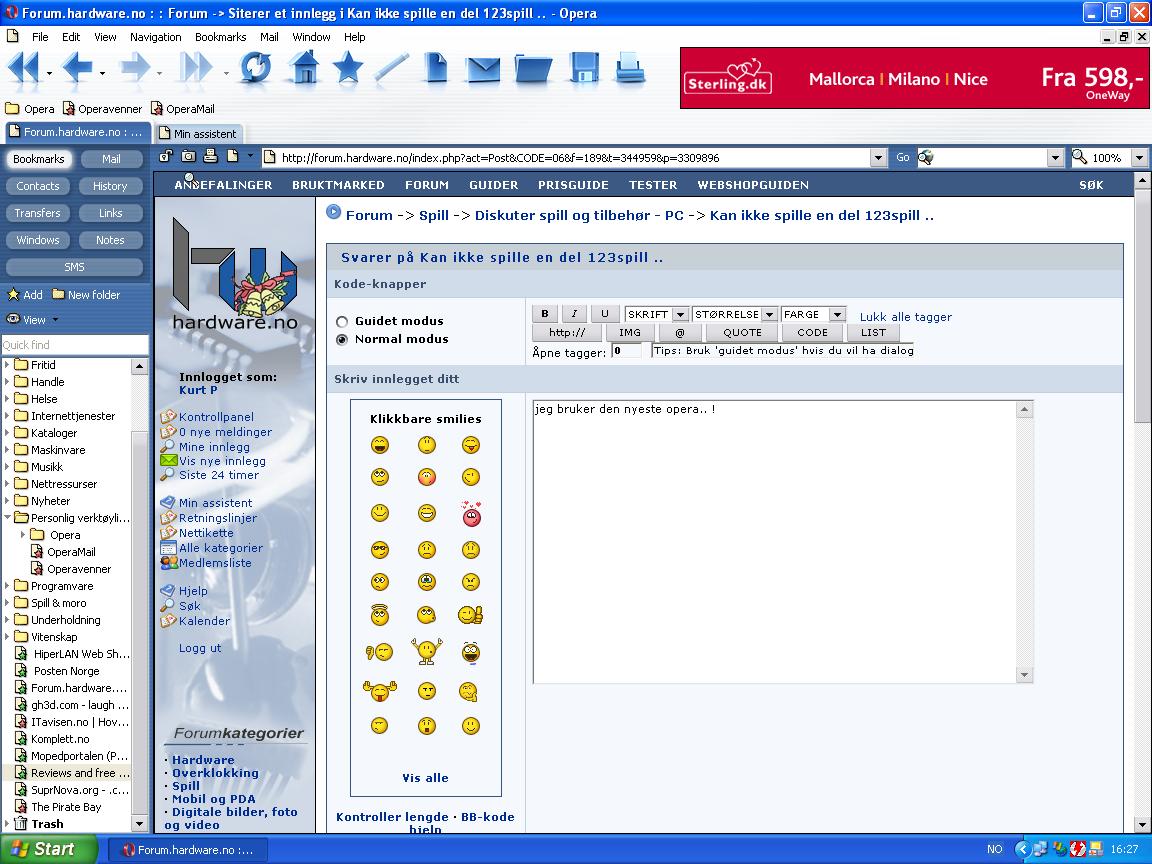Toggle the Contacts panel button

point(38,186)
